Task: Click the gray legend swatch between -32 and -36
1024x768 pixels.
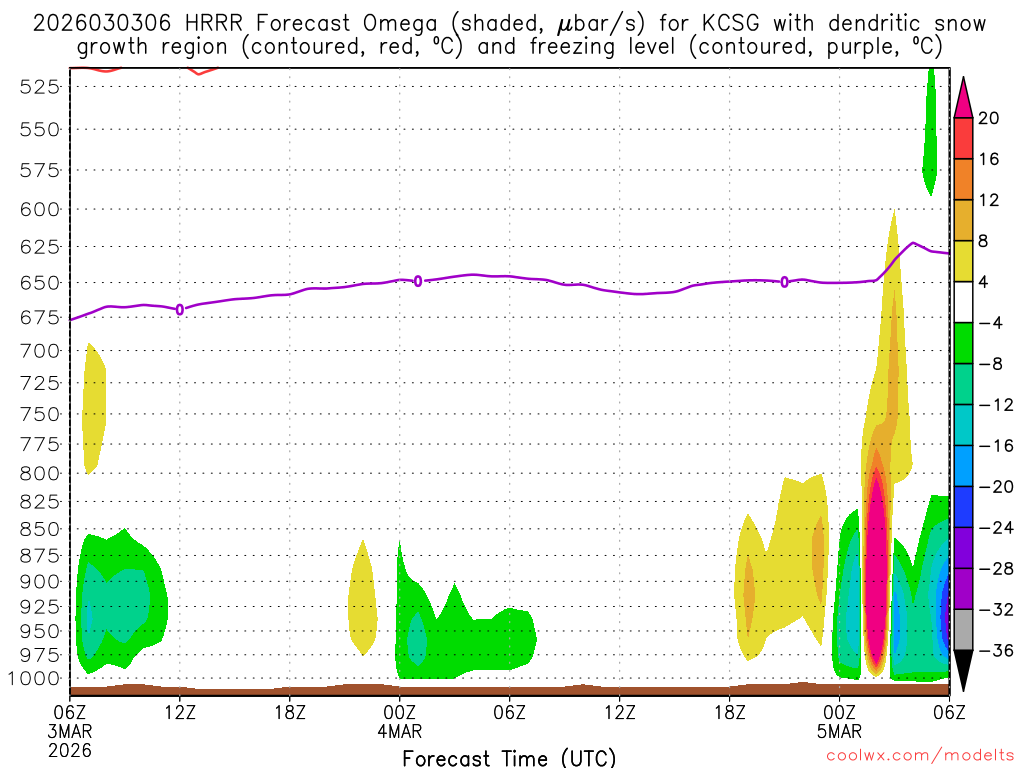Action: [963, 630]
